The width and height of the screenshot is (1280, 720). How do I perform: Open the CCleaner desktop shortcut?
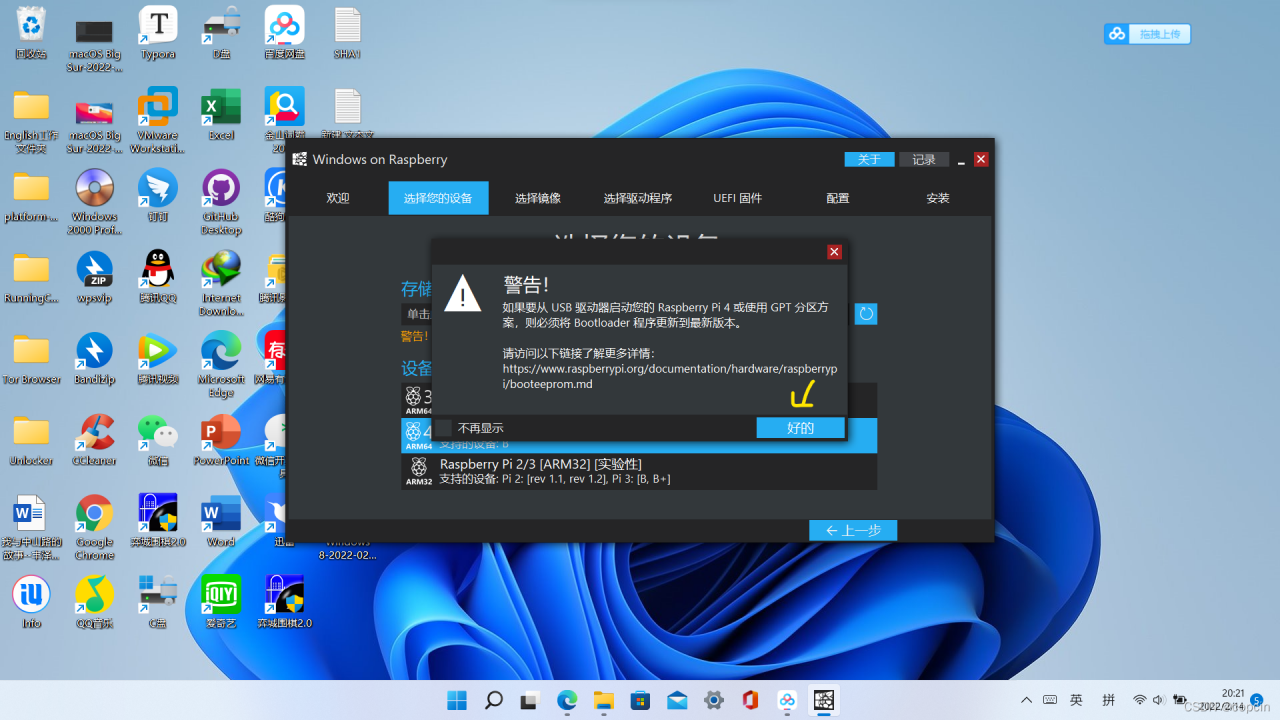[x=95, y=440]
